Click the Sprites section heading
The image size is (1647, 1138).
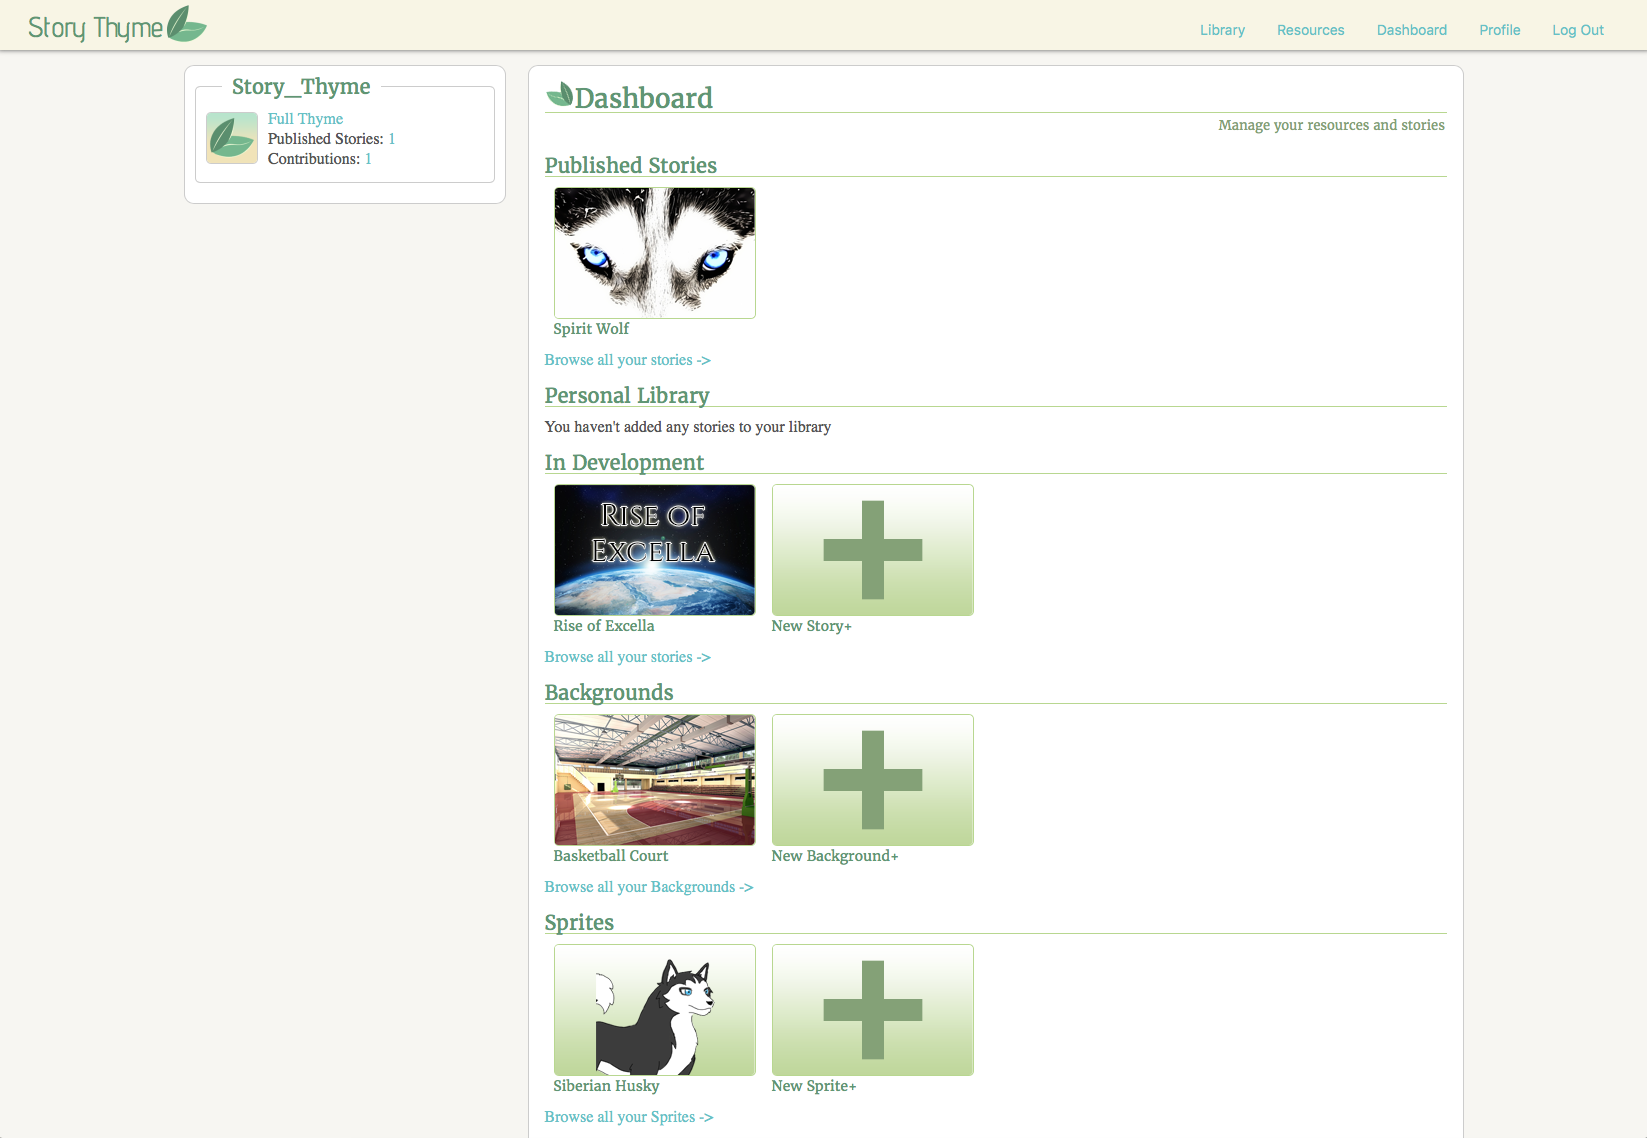click(x=579, y=923)
